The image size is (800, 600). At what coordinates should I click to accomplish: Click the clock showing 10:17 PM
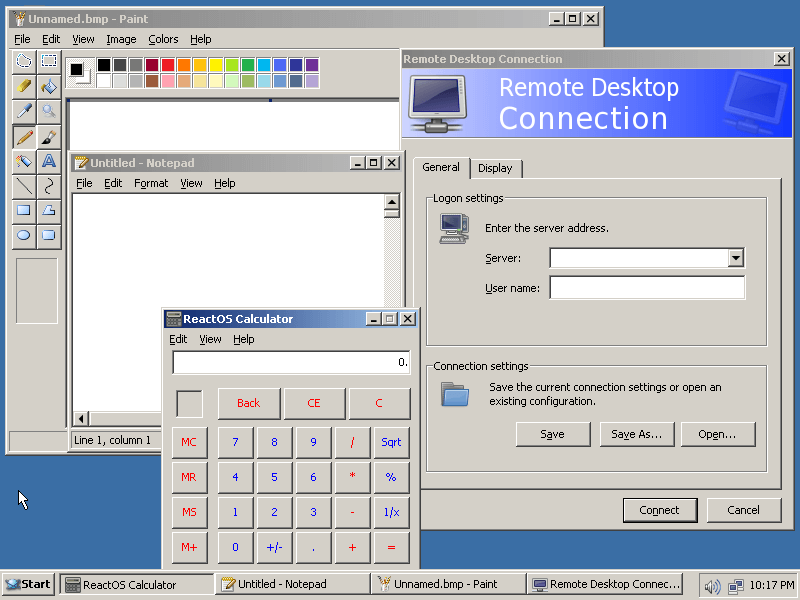click(772, 585)
